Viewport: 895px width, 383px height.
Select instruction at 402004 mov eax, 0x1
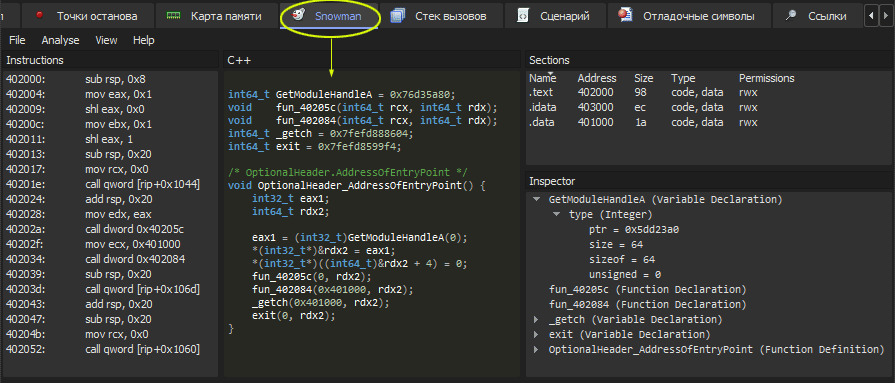pos(111,95)
